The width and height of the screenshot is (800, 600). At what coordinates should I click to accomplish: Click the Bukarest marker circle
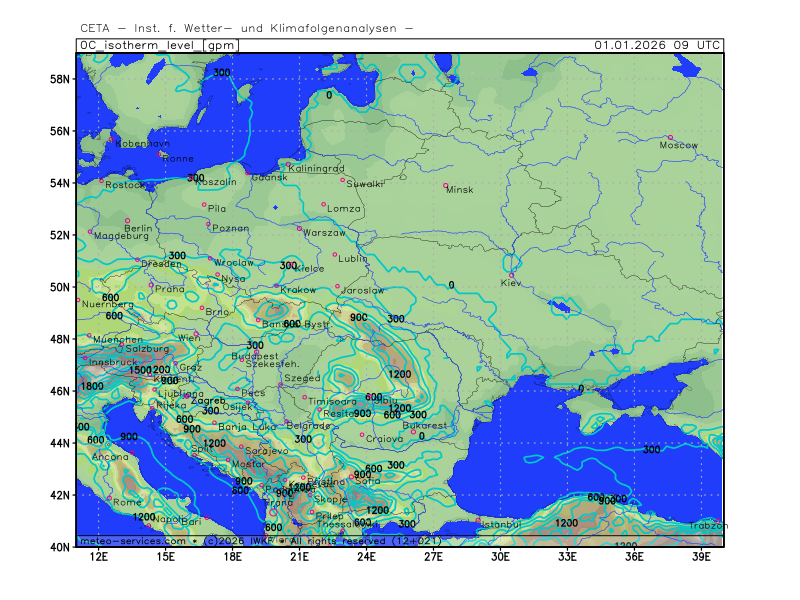(413, 432)
